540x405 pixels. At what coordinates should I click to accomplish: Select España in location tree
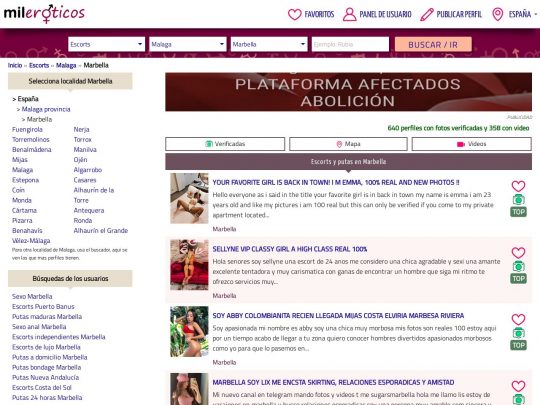point(28,99)
